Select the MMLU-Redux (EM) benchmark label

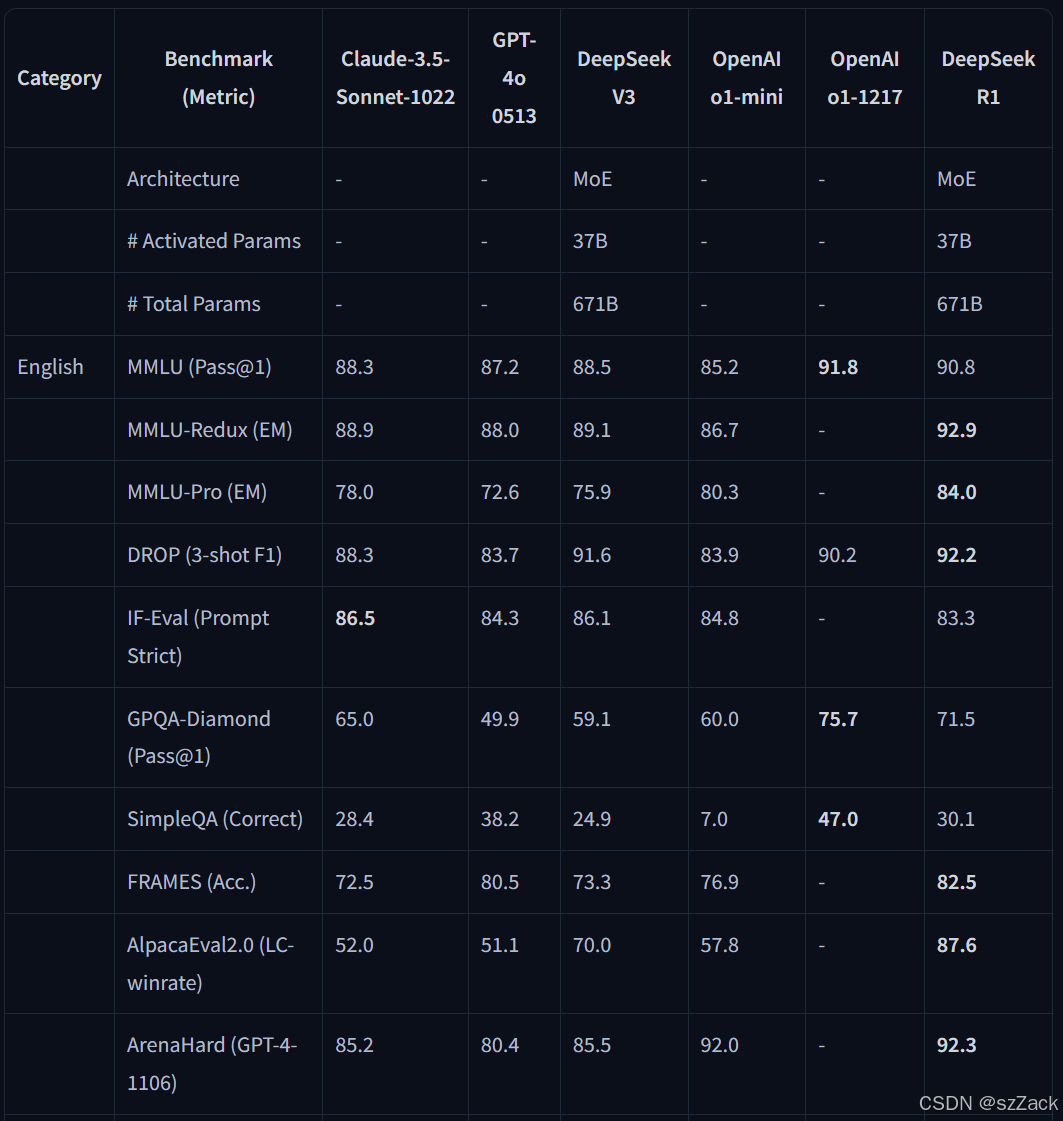click(x=209, y=430)
